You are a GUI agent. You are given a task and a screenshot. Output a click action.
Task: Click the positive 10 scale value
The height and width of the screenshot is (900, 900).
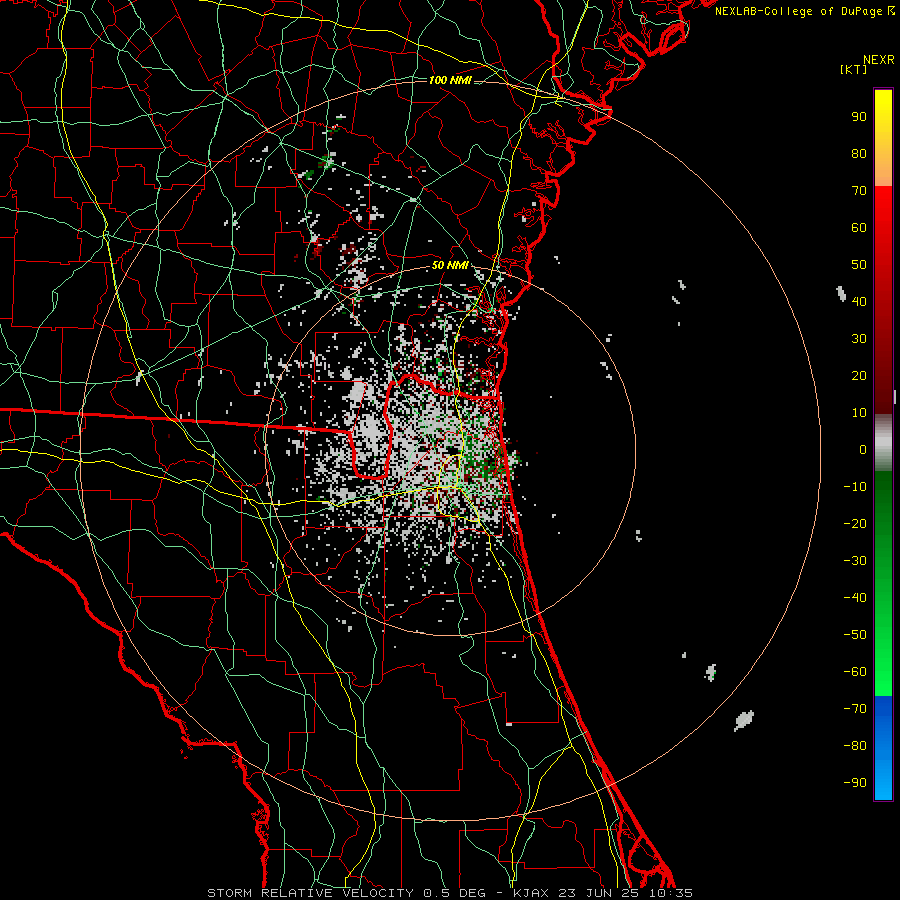click(859, 413)
